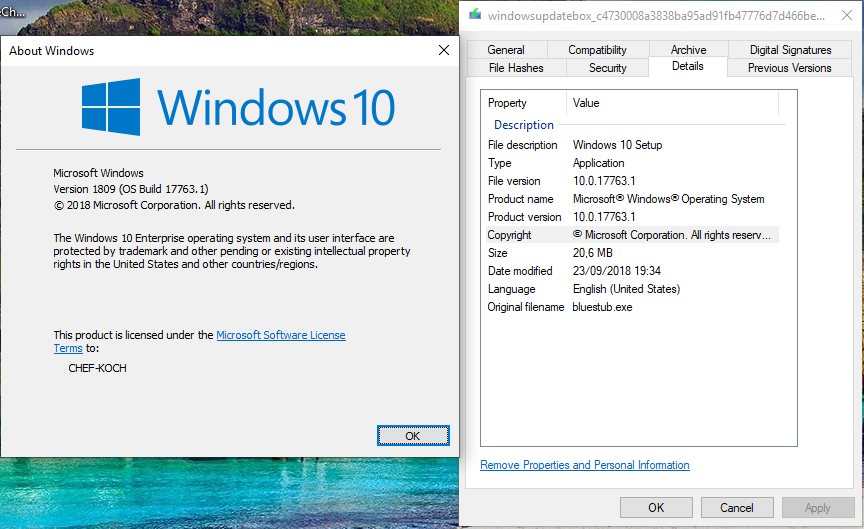Switch to the File Hashes tab
The width and height of the screenshot is (864, 529).
[516, 68]
